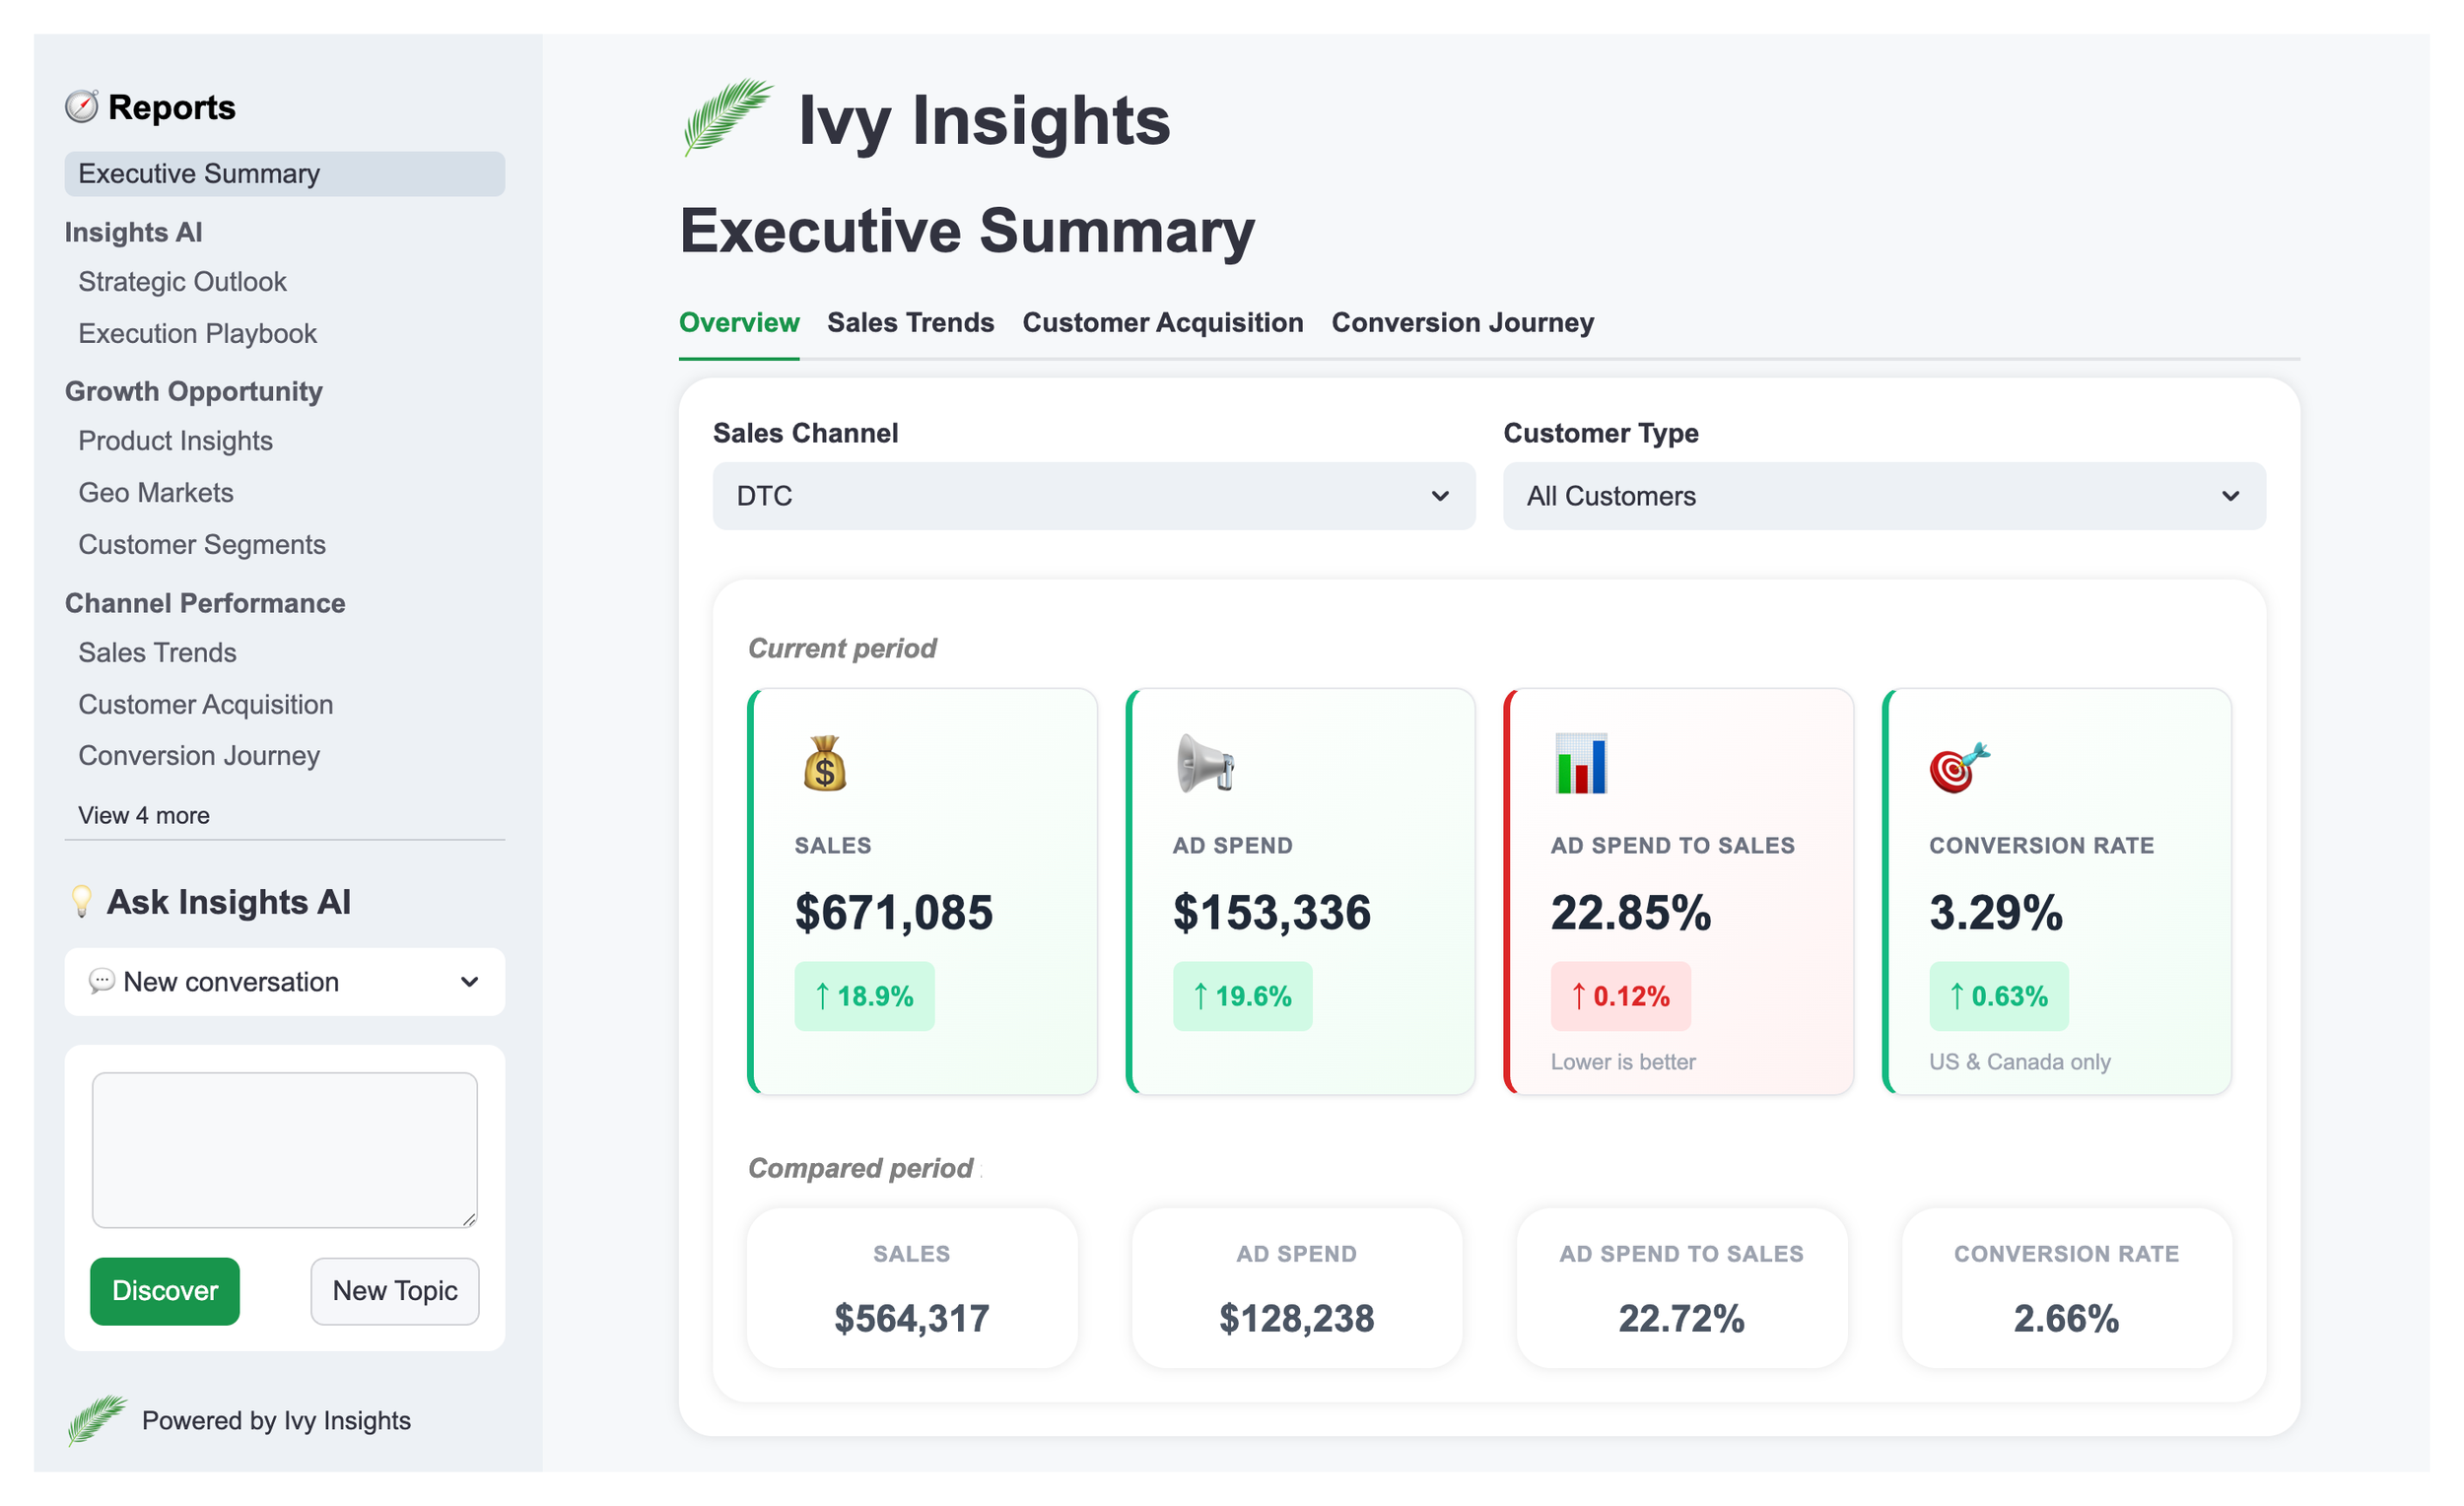Switch to the Conversion Journey tab
The width and height of the screenshot is (2464, 1506).
click(x=1462, y=322)
